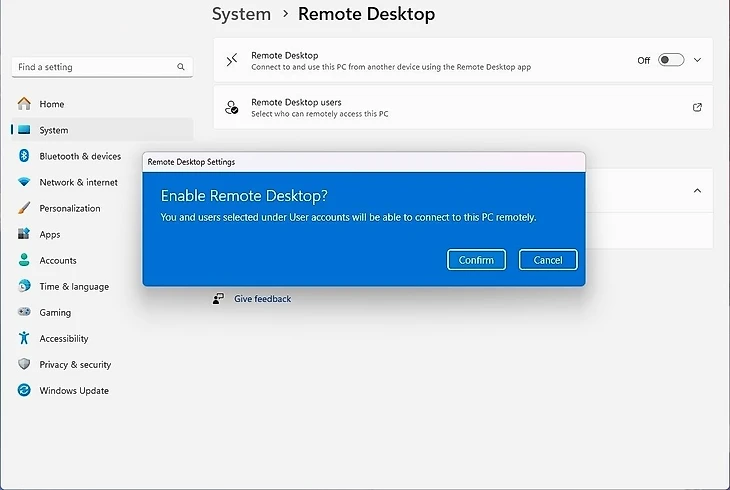Open Gaming settings
The height and width of the screenshot is (490, 730).
pos(102,312)
